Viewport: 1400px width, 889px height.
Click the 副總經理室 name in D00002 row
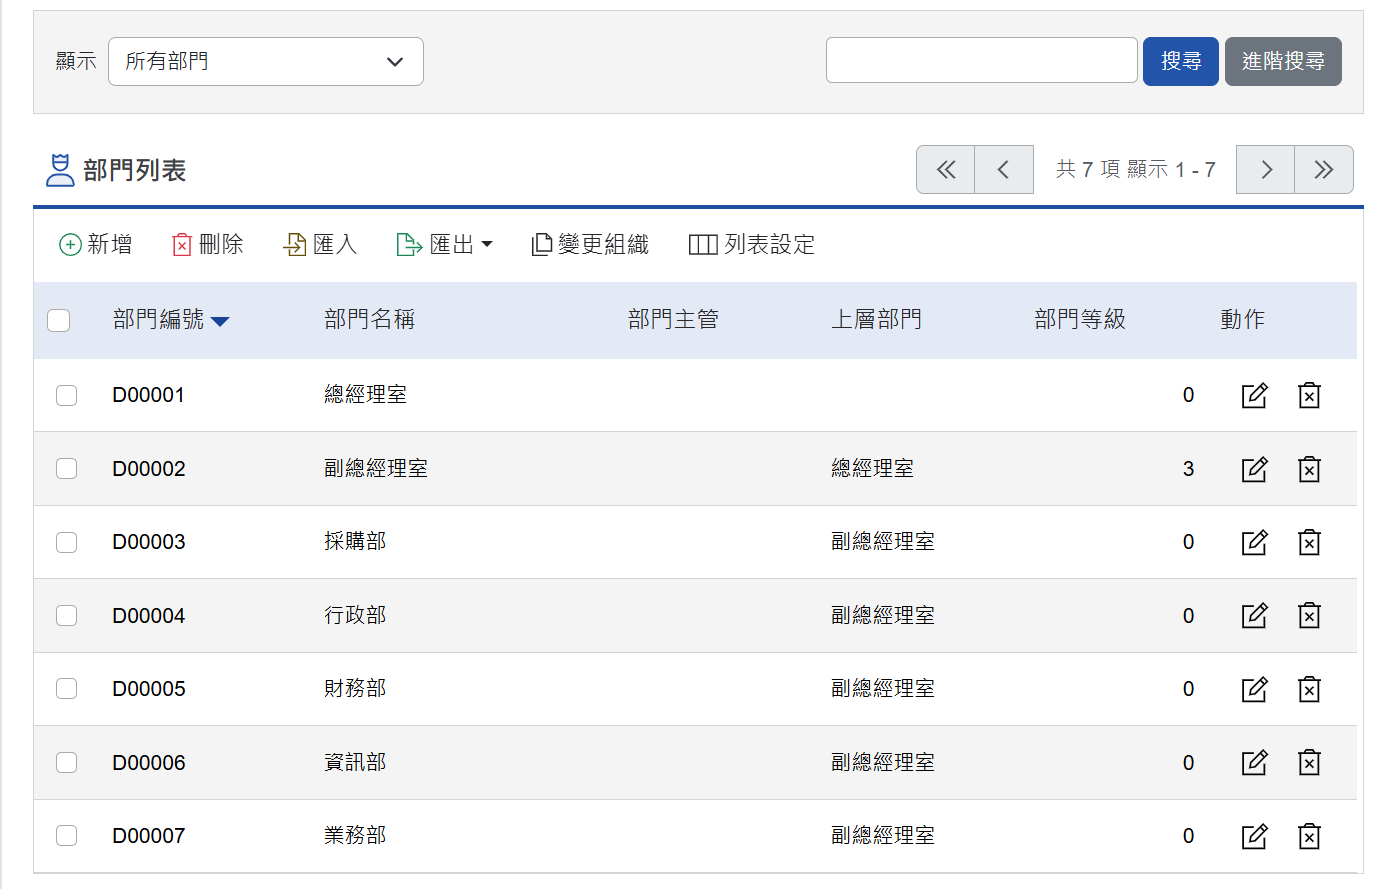click(376, 469)
